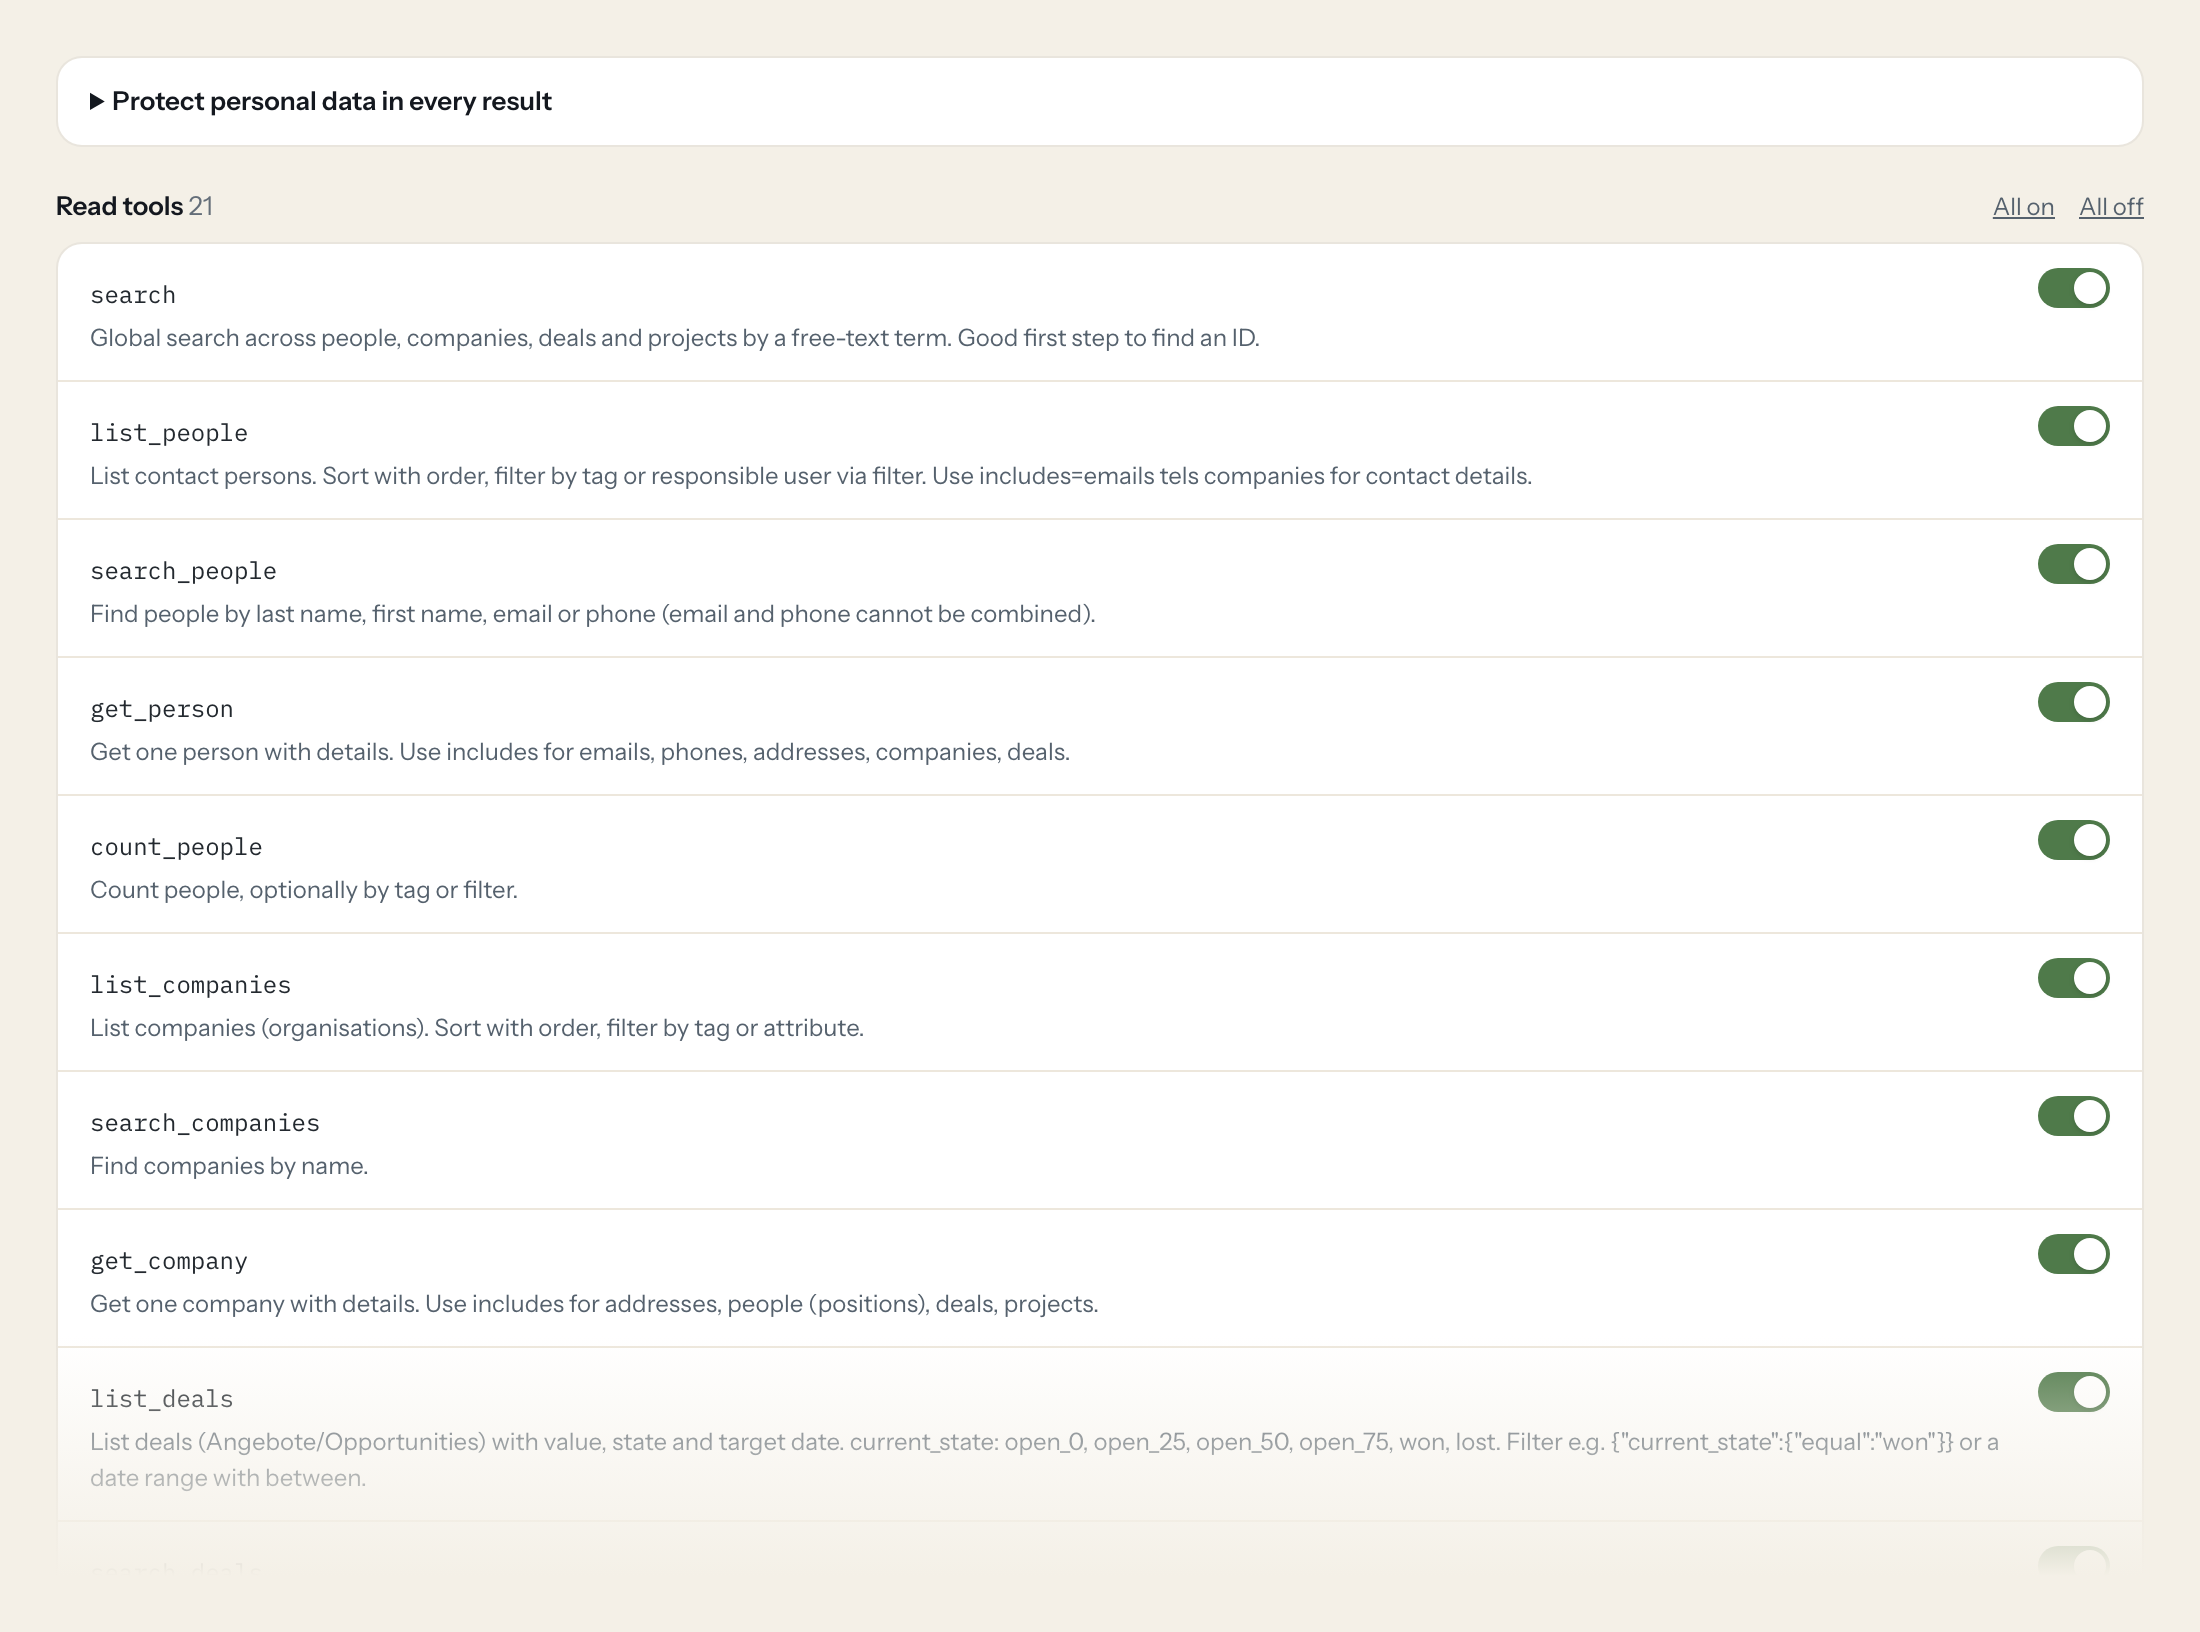The height and width of the screenshot is (1632, 2200).
Task: Select the list_deals tool name
Action: tap(162, 1399)
